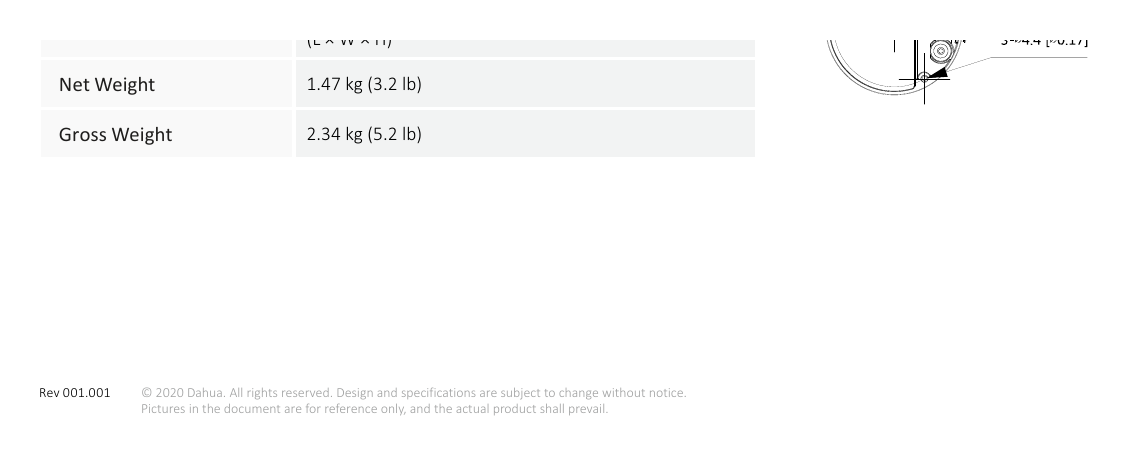This screenshot has height=456, width=1128.
Task: Click the year '2020' in the footer
Action: 169,393
